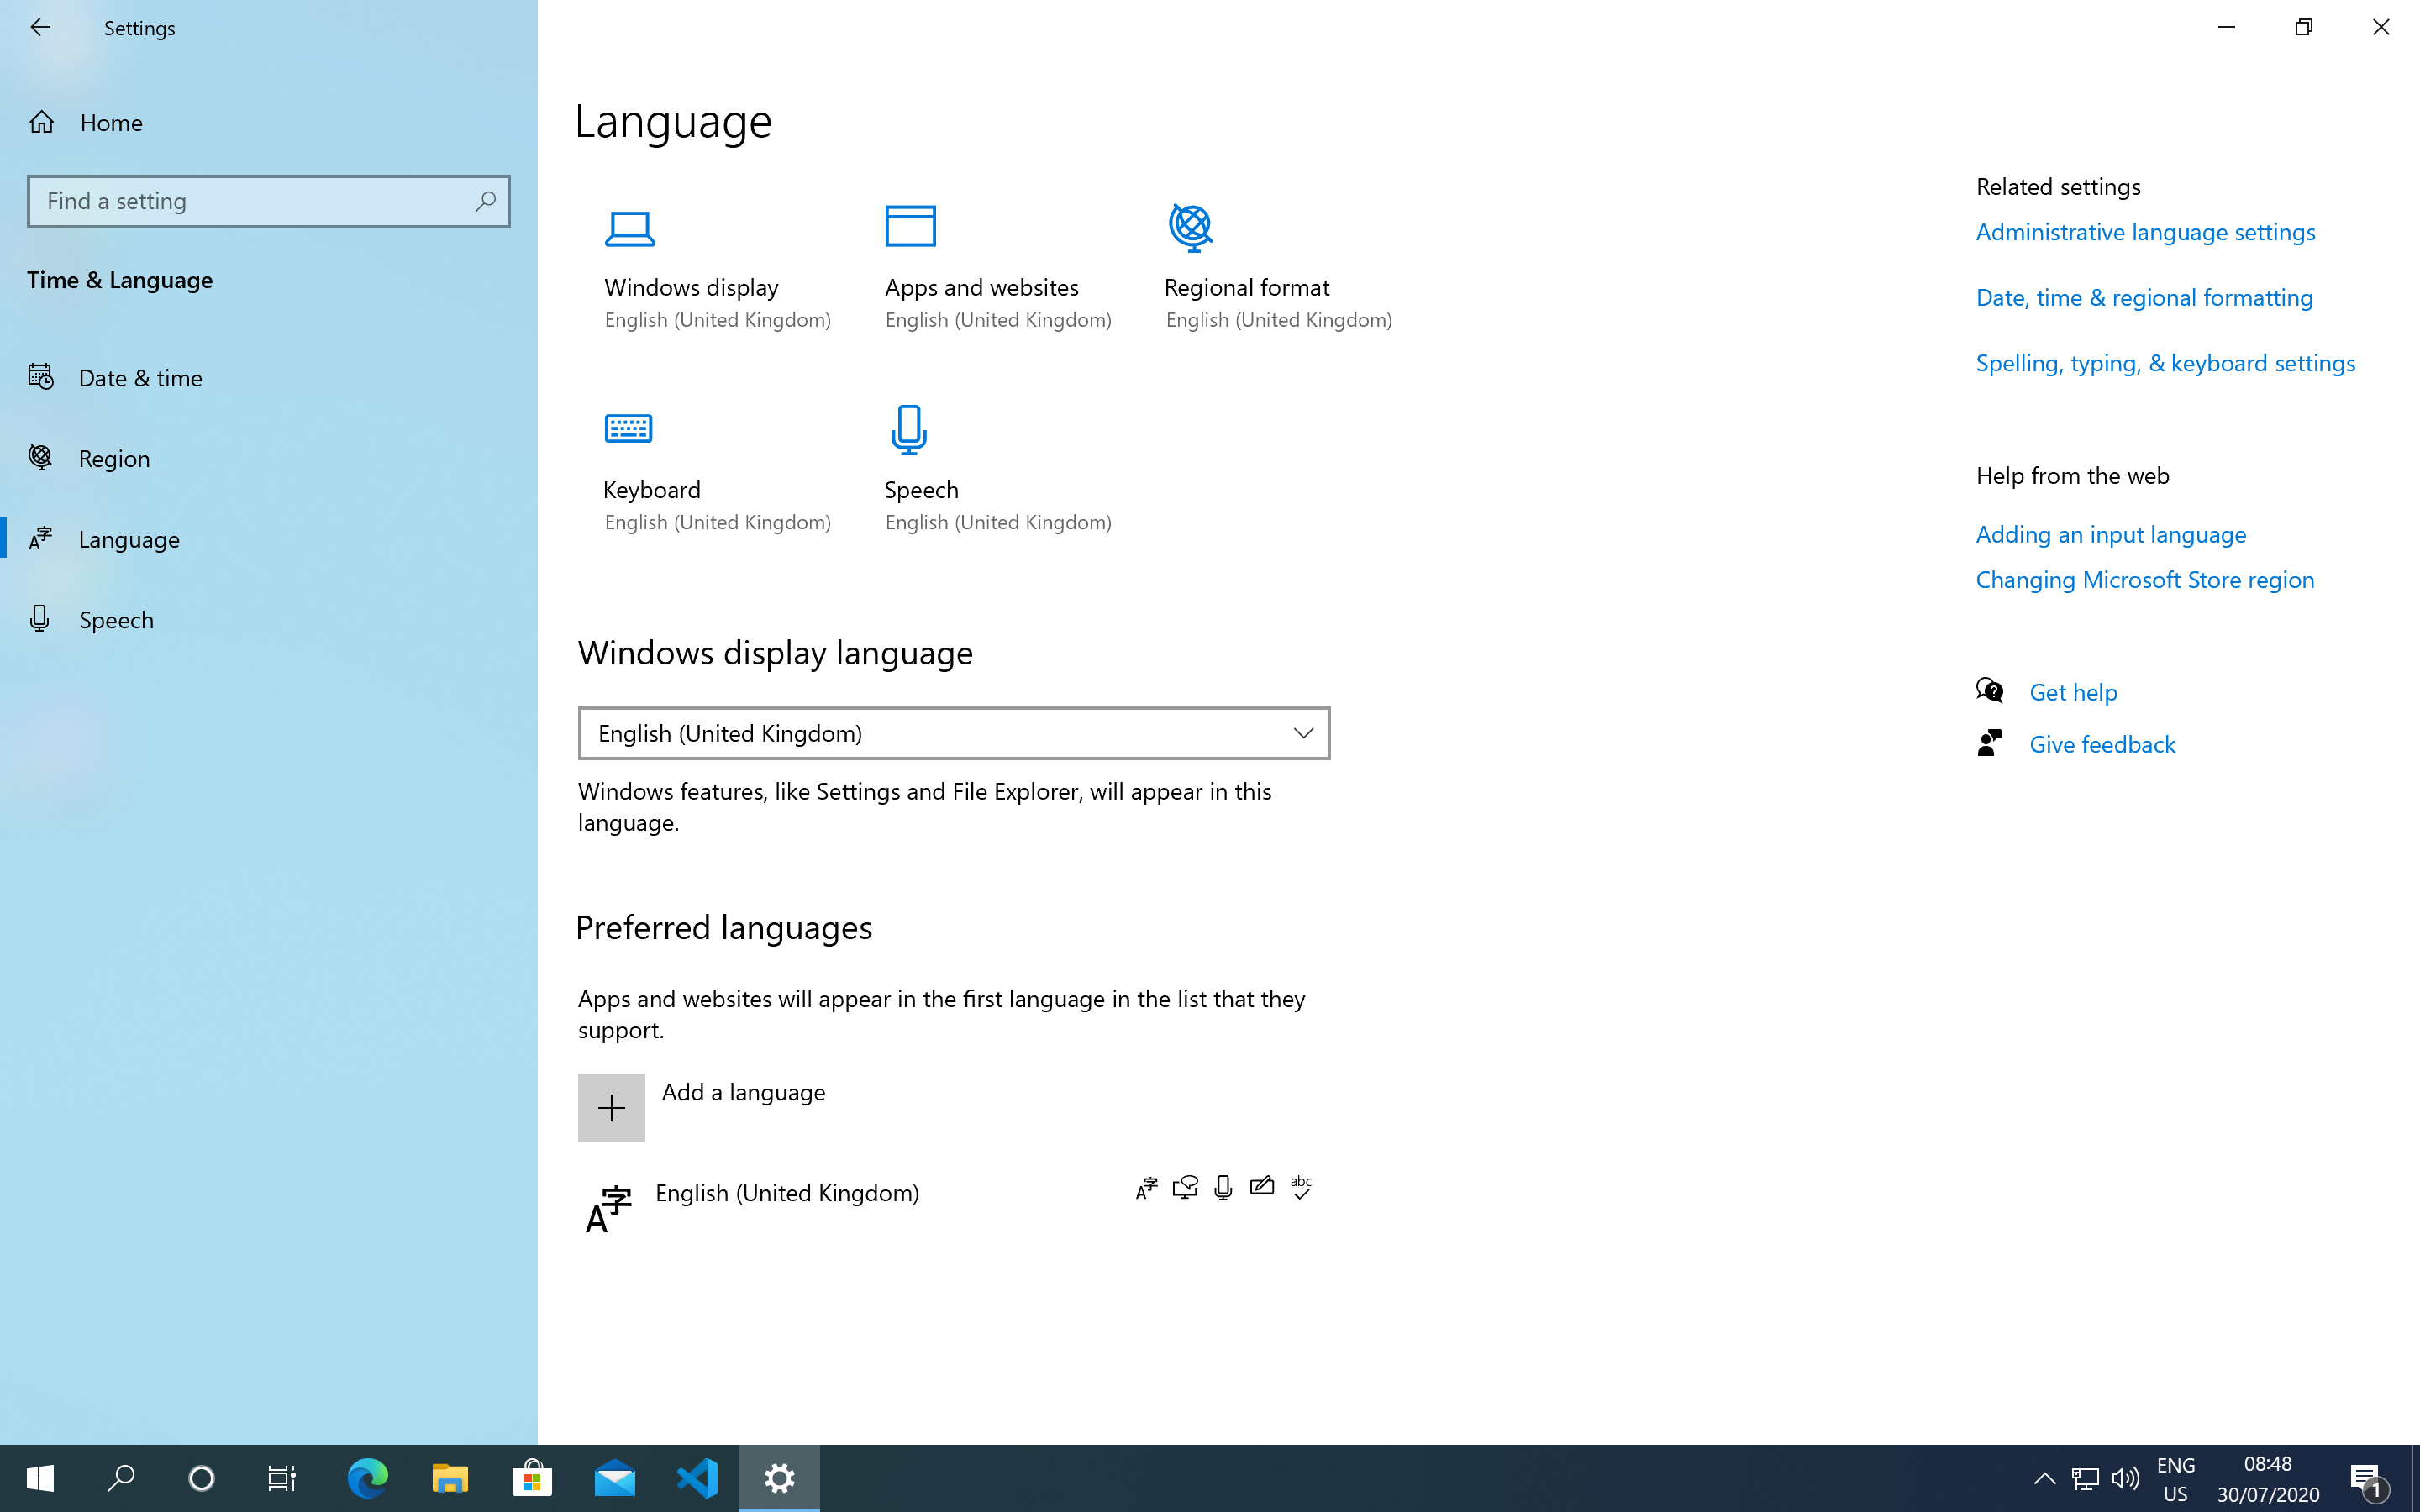The image size is (2420, 1512).
Task: Select English (United Kingdom) in preferred languages
Action: click(954, 1208)
